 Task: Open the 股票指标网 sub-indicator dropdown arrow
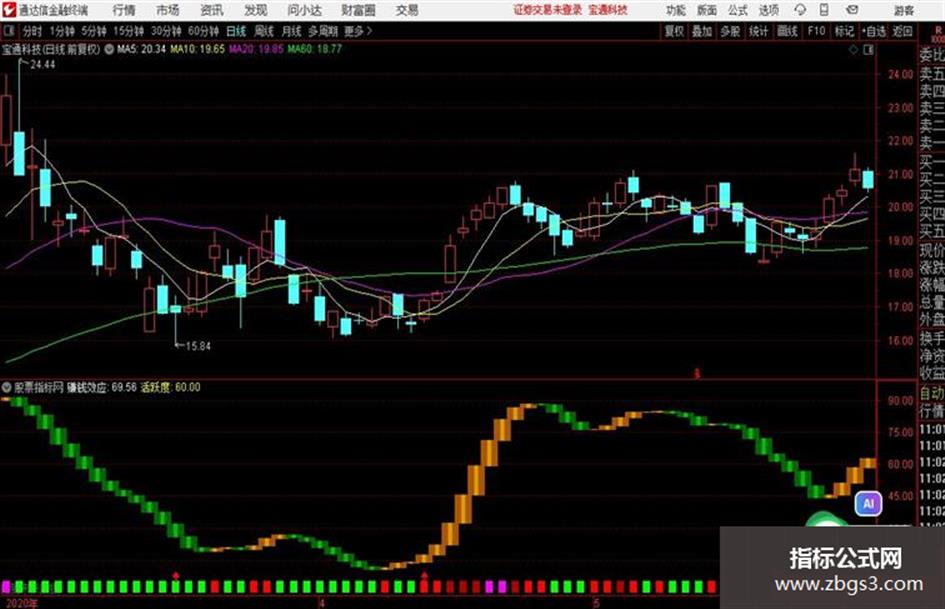[x=7, y=387]
